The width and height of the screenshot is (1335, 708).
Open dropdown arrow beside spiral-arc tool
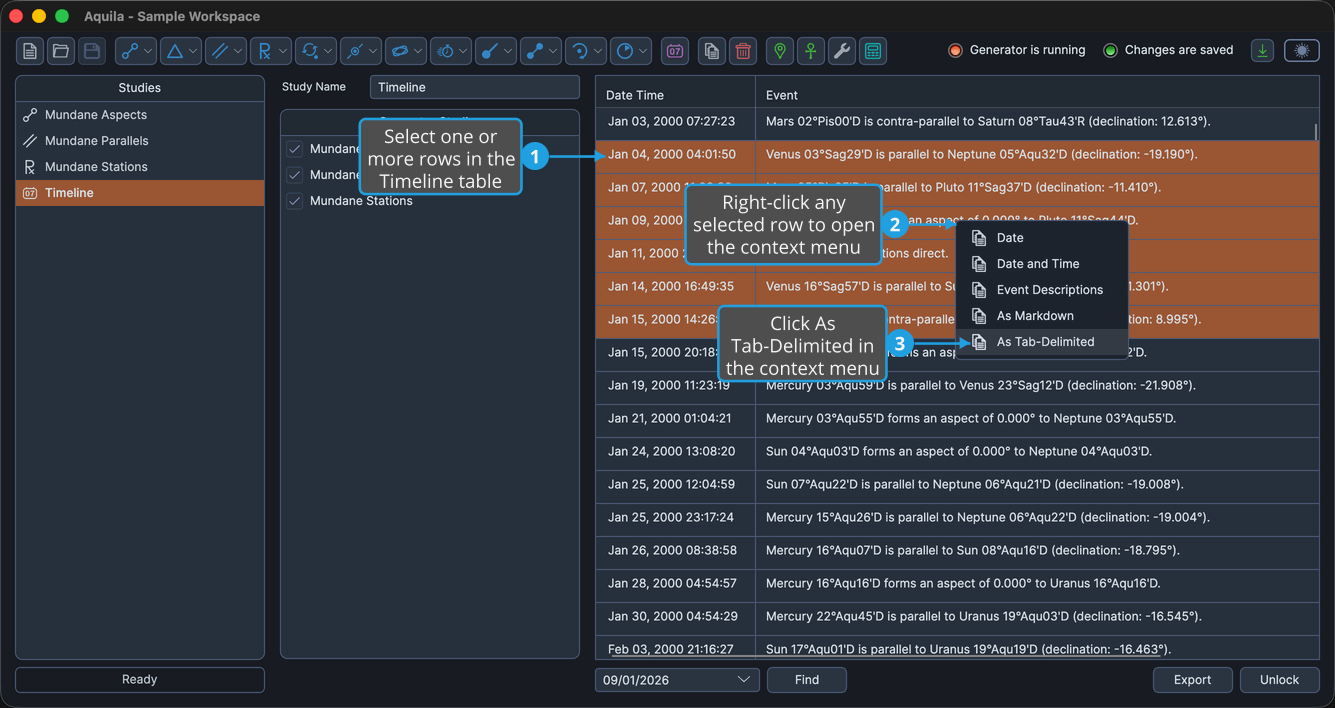(598, 51)
